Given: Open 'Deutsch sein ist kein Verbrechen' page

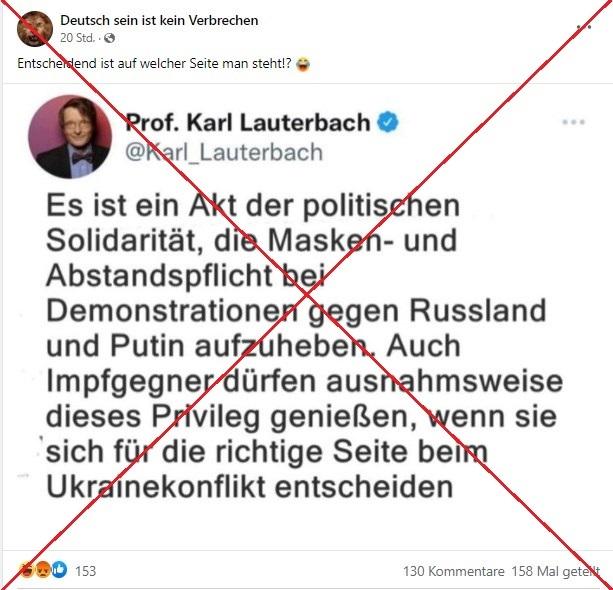Looking at the screenshot, I should pyautogui.click(x=159, y=20).
